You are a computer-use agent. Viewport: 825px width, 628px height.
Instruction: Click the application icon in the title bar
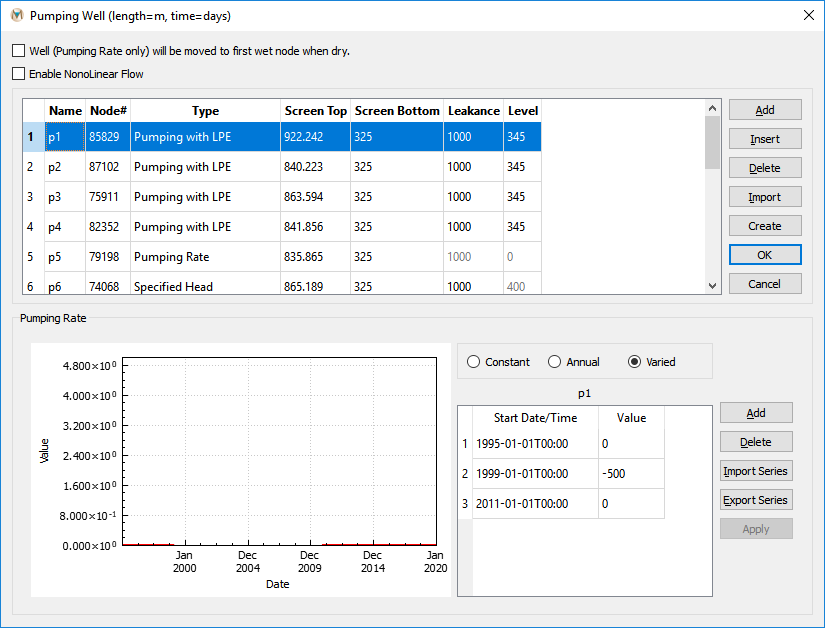[x=17, y=15]
